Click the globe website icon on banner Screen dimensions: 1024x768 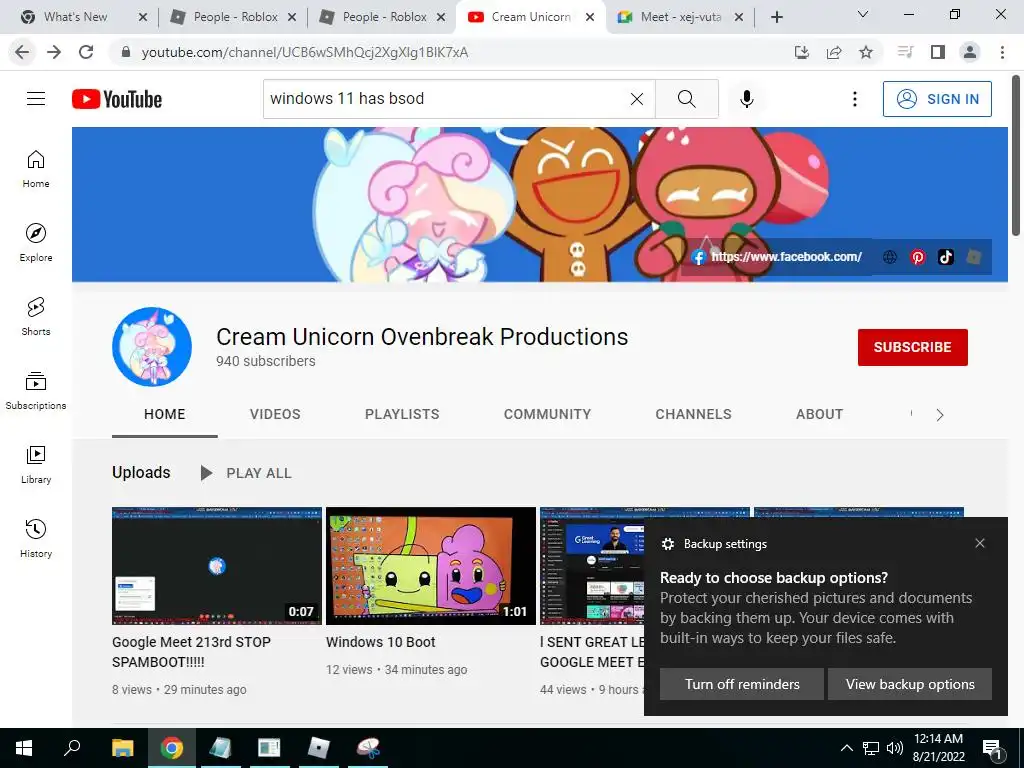pos(889,257)
